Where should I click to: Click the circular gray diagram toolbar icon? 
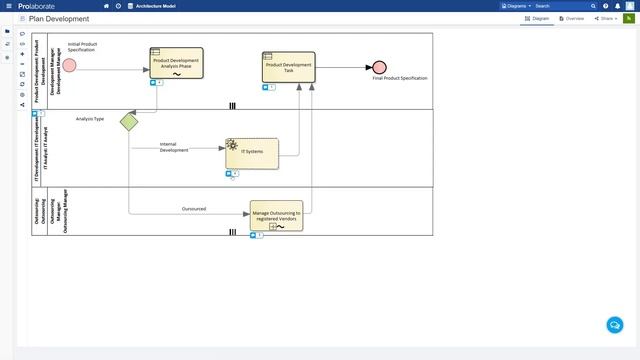22,95
